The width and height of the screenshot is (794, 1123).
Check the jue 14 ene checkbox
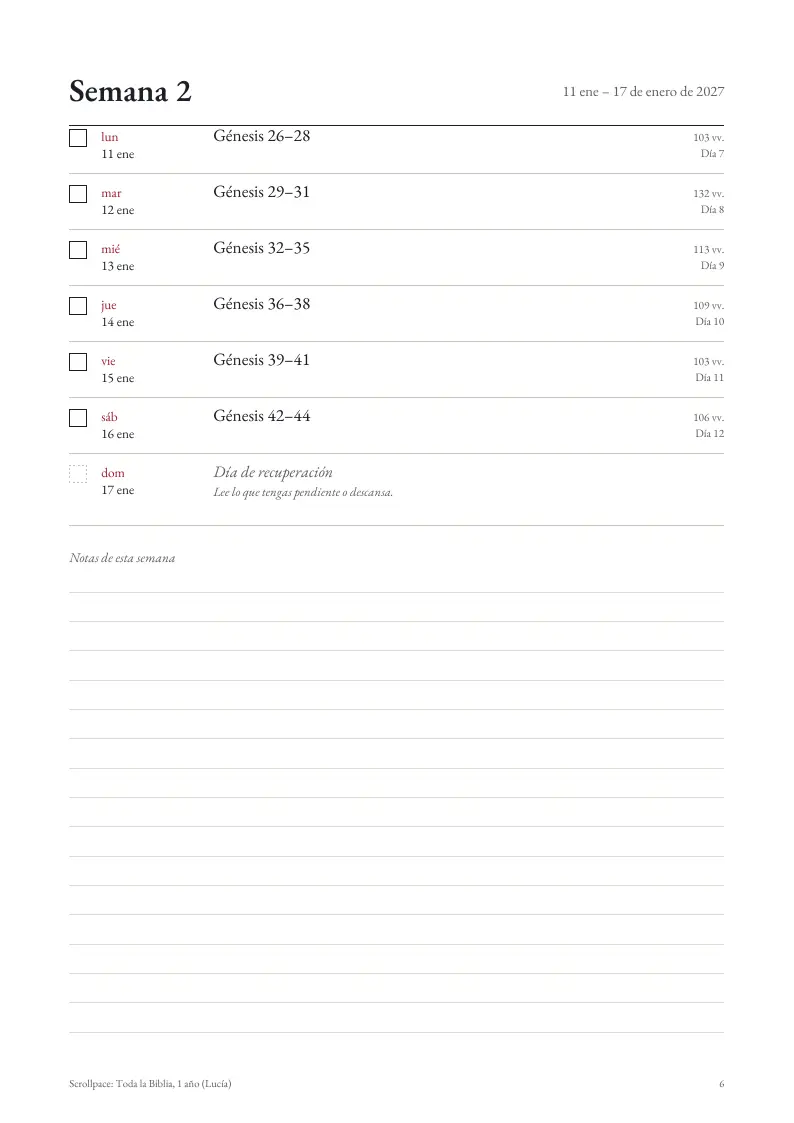78,306
